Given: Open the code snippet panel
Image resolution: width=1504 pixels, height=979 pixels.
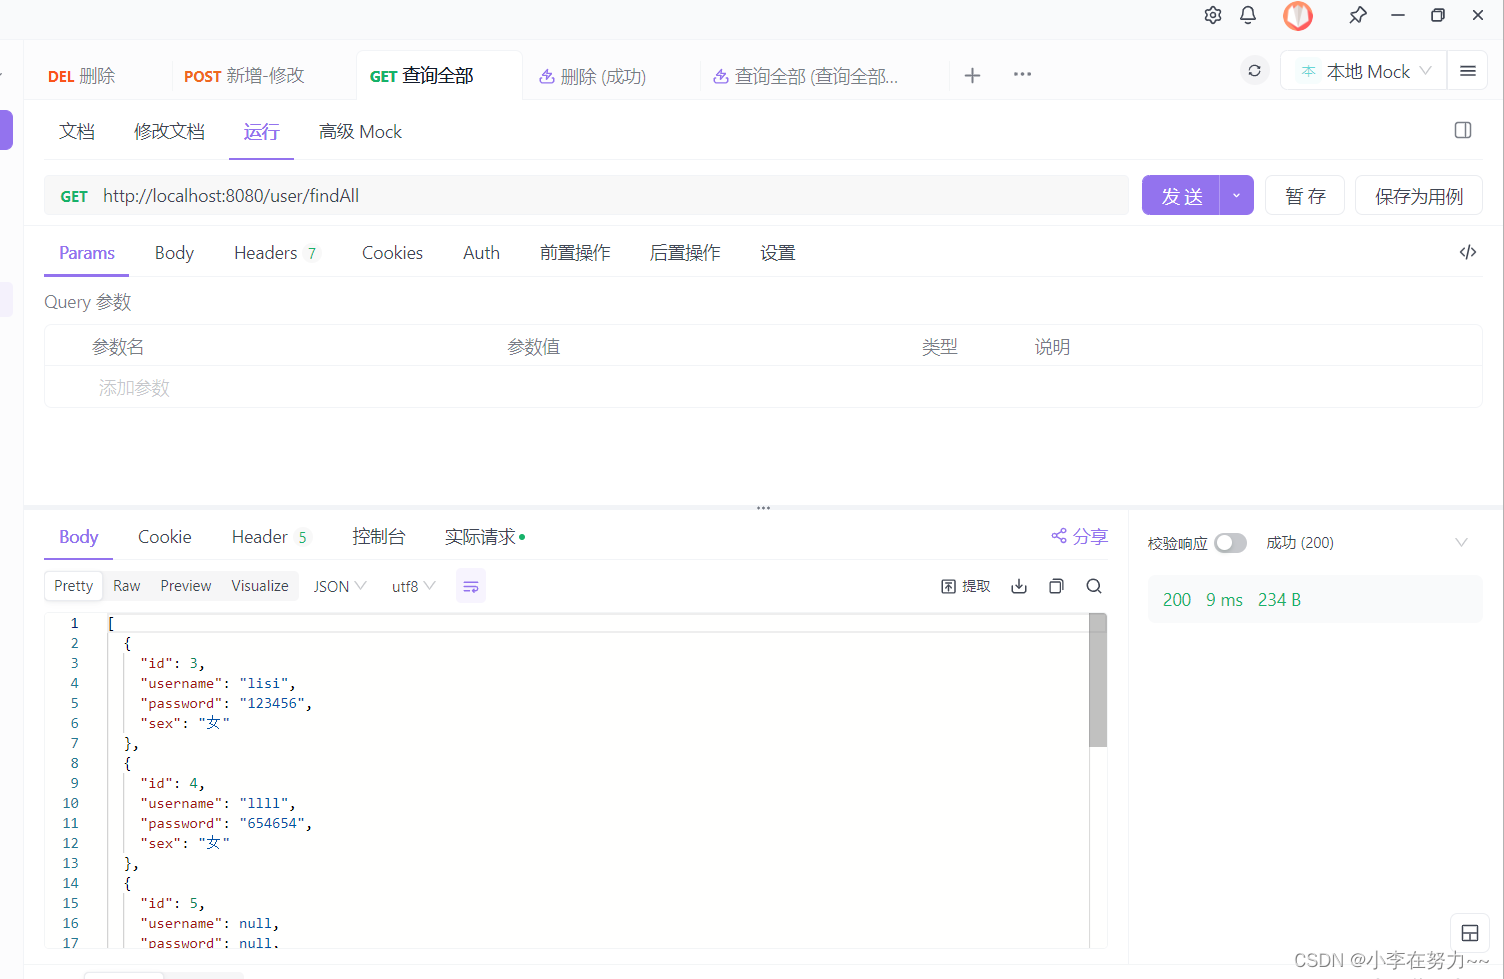Looking at the screenshot, I should [1467, 252].
